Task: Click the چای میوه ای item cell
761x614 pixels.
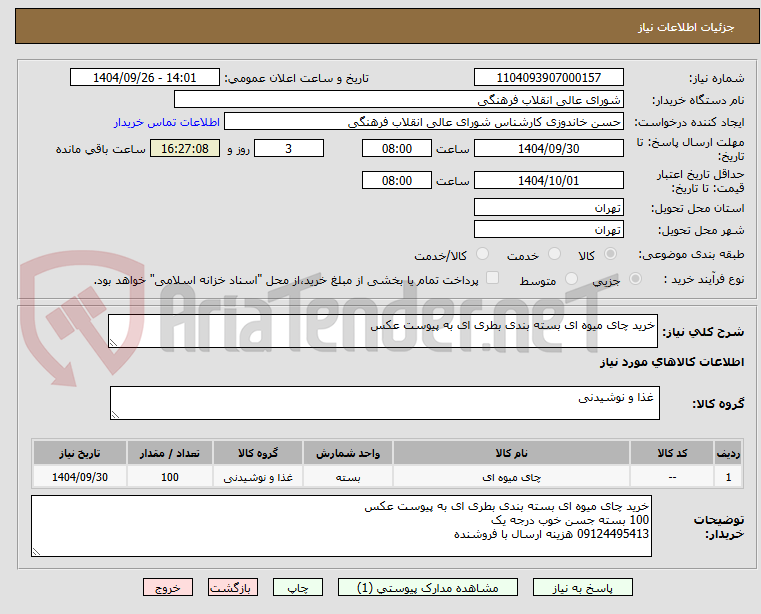Action: pyautogui.click(x=511, y=477)
